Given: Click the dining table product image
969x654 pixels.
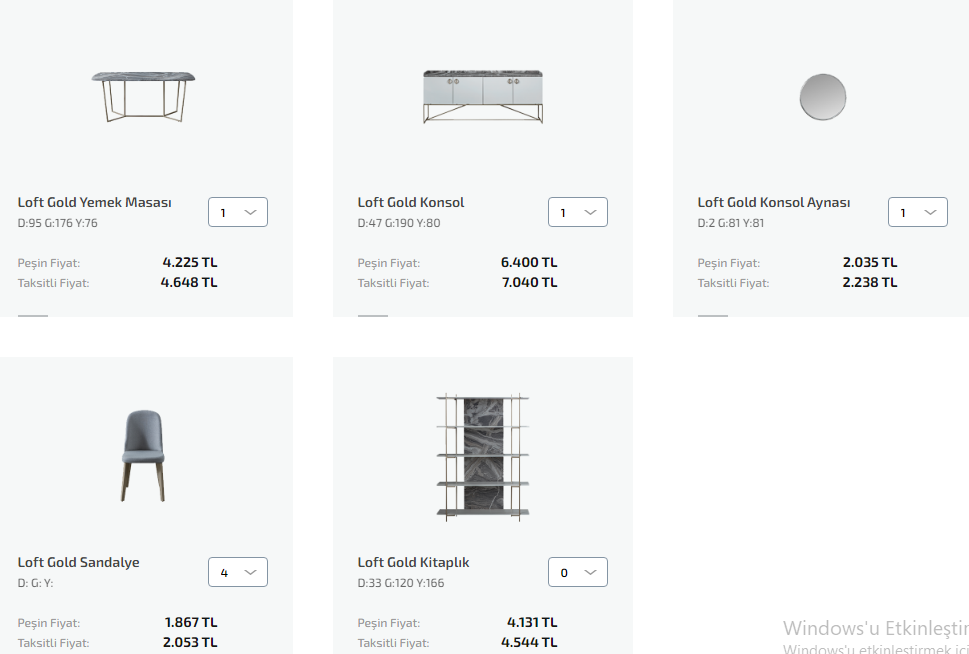Looking at the screenshot, I should (x=143, y=96).
